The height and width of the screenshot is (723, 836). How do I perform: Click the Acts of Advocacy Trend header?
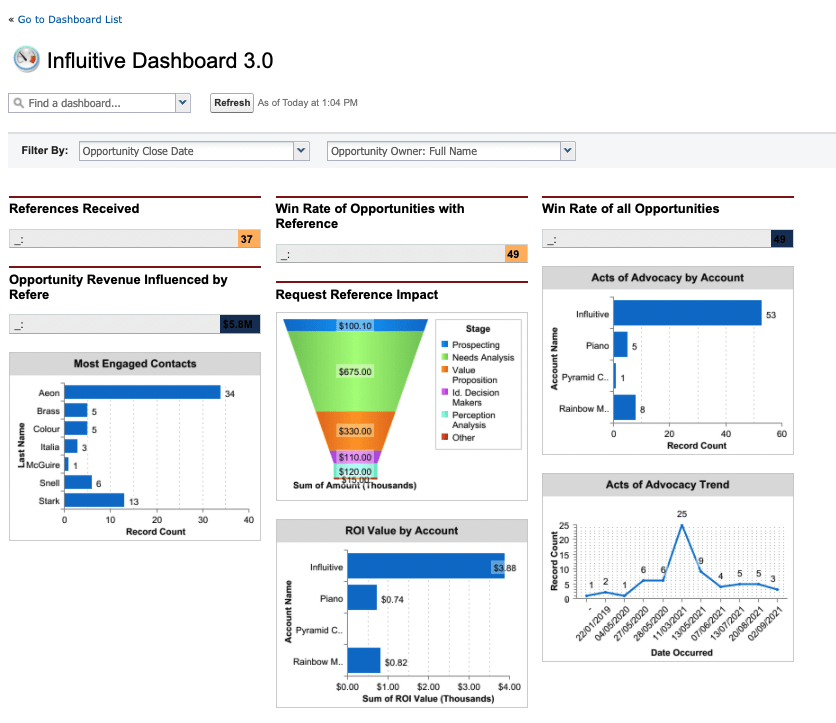click(x=668, y=485)
